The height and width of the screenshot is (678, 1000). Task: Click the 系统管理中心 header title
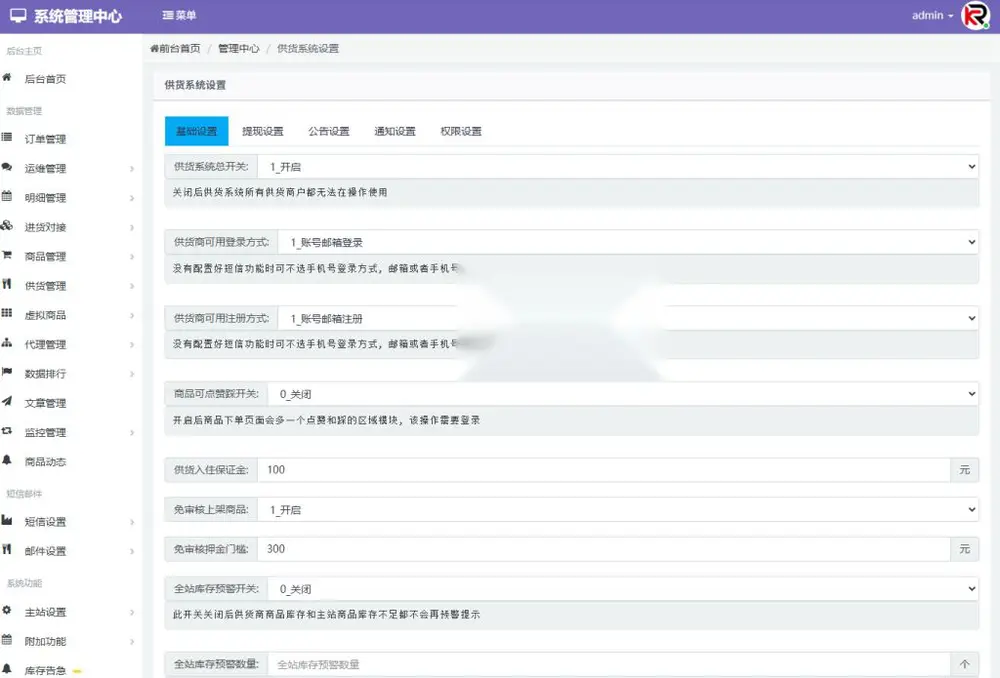tap(78, 16)
